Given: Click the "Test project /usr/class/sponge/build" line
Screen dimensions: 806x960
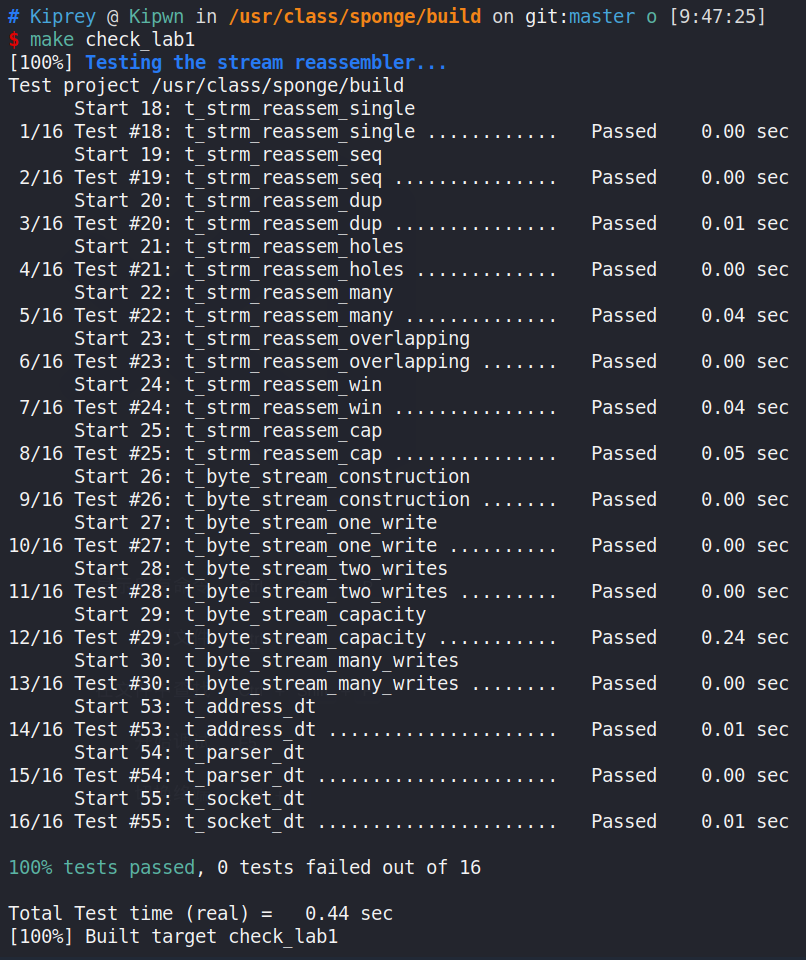Looking at the screenshot, I should 206,86.
